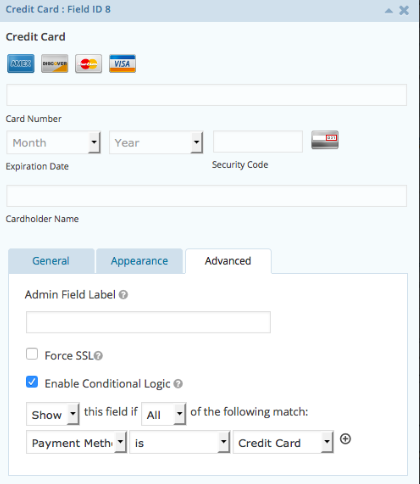Click into the Admin Field Label input
This screenshot has height=484, width=420.
(148, 322)
